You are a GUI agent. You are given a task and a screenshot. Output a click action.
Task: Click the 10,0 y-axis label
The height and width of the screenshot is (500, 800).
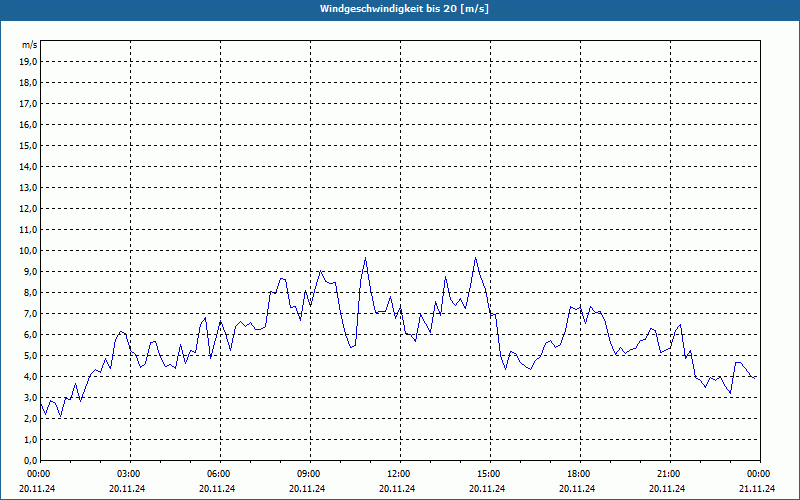[x=29, y=251]
